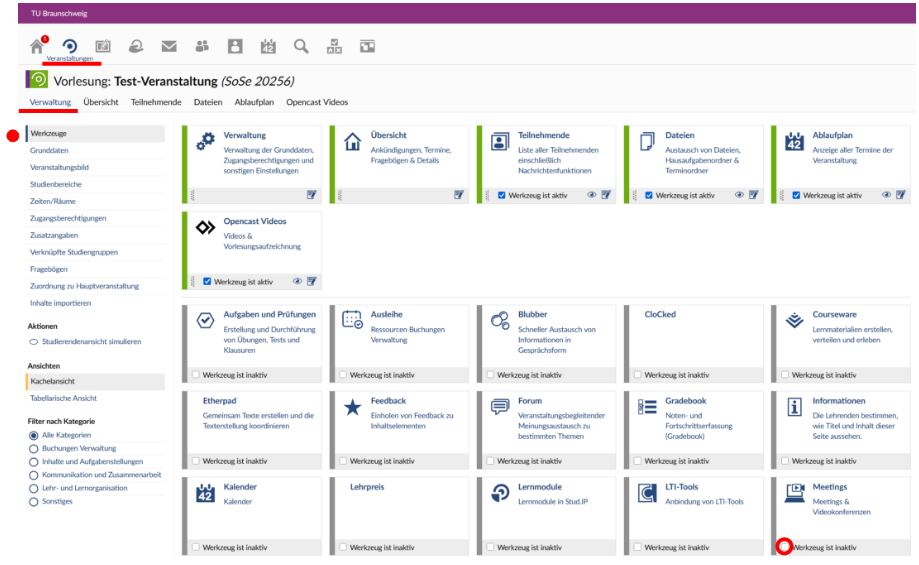The image size is (919, 565).
Task: Click the house icon on the Übersicht tile
Action: (352, 141)
